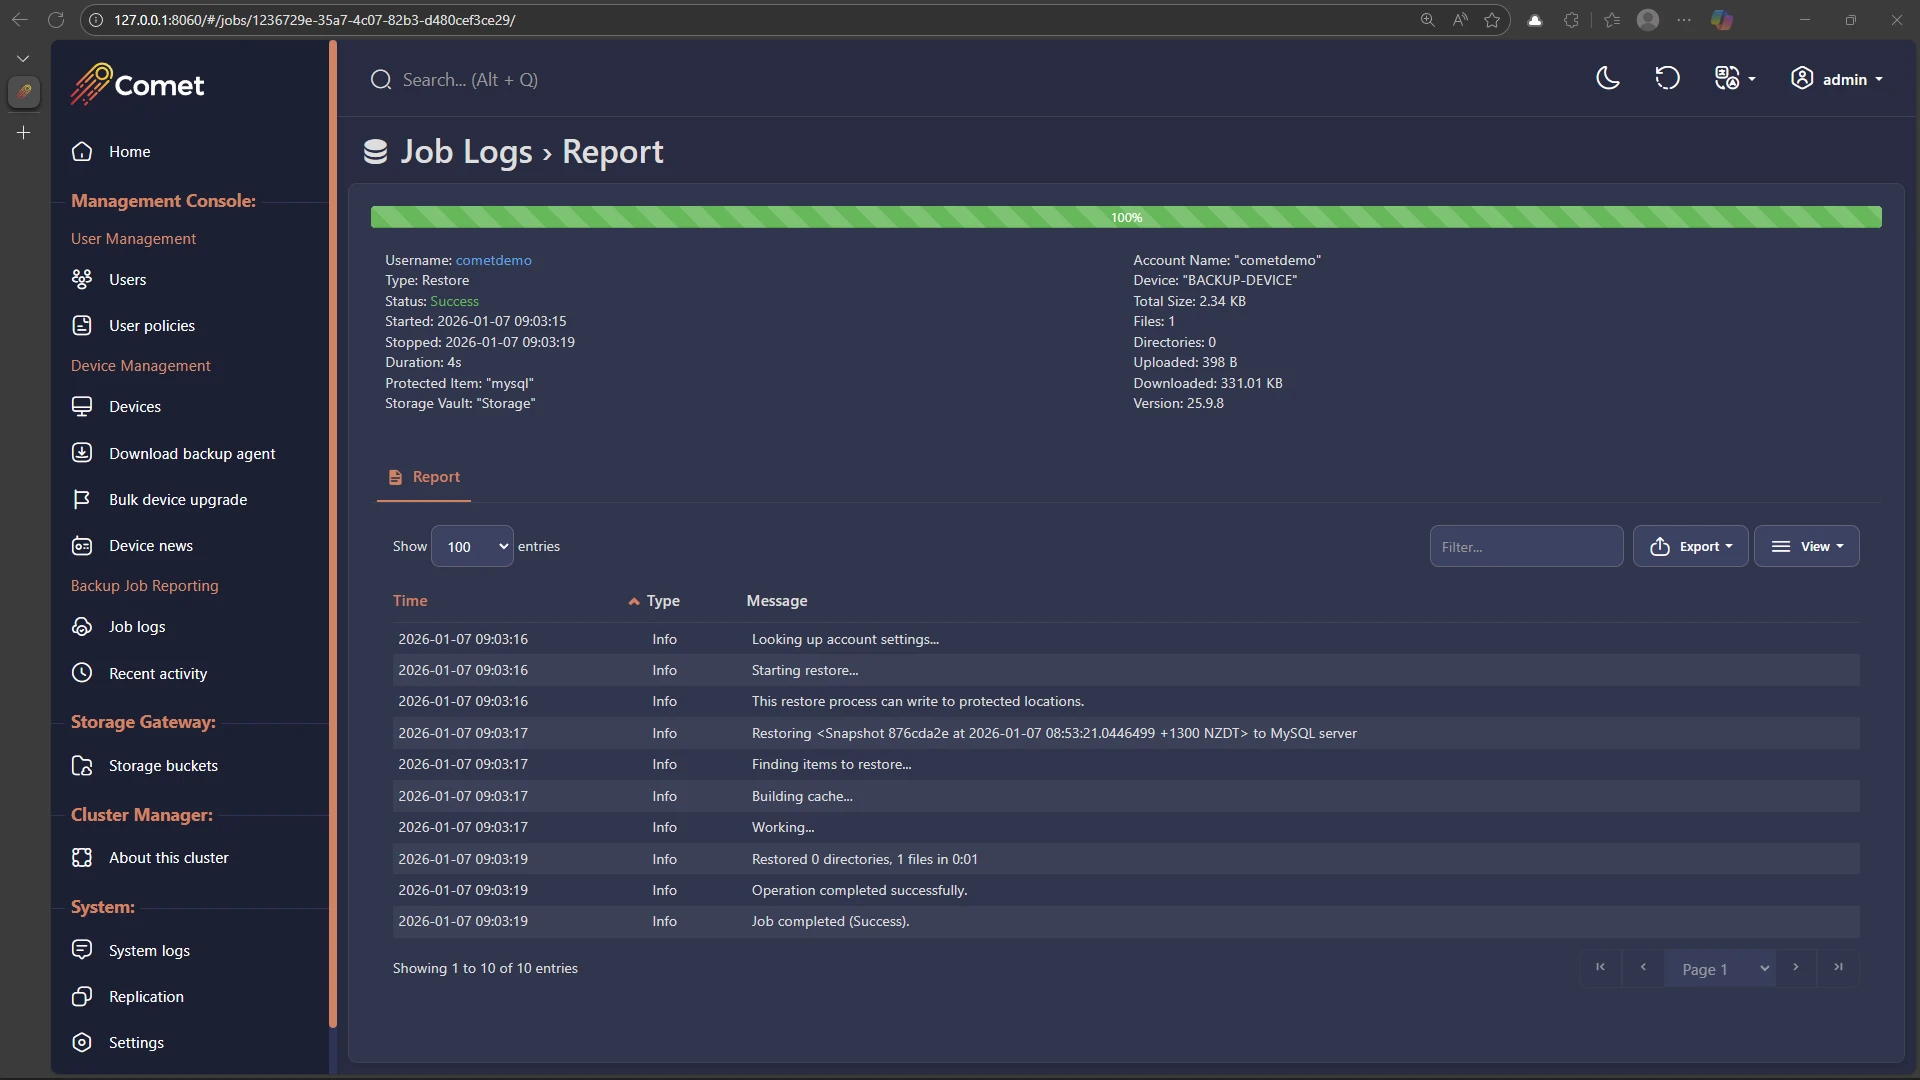Screen dimensions: 1920x1080
Task: Open the Export dropdown
Action: point(1690,546)
